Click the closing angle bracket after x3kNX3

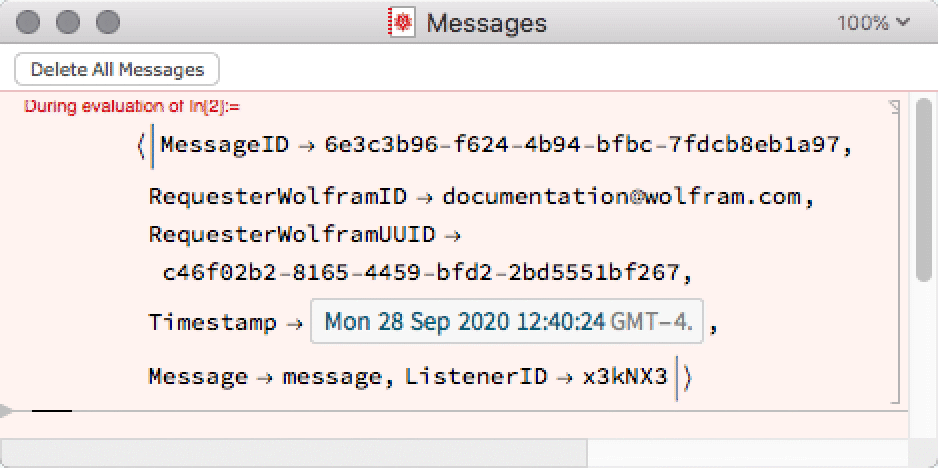(687, 377)
